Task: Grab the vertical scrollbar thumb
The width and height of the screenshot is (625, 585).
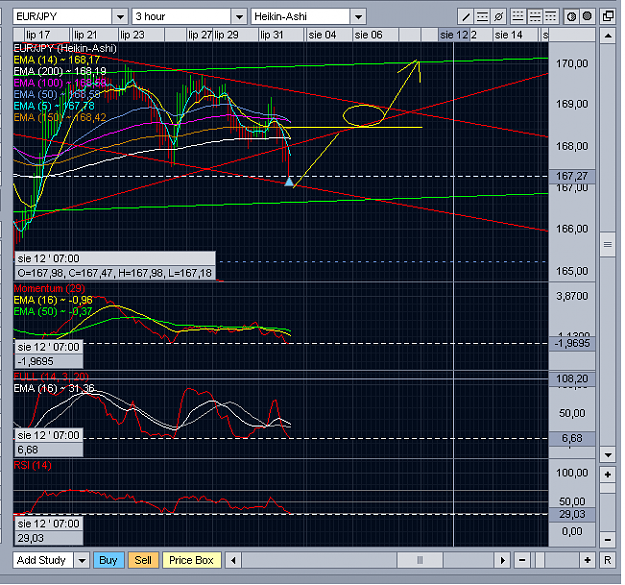Action: 608,244
